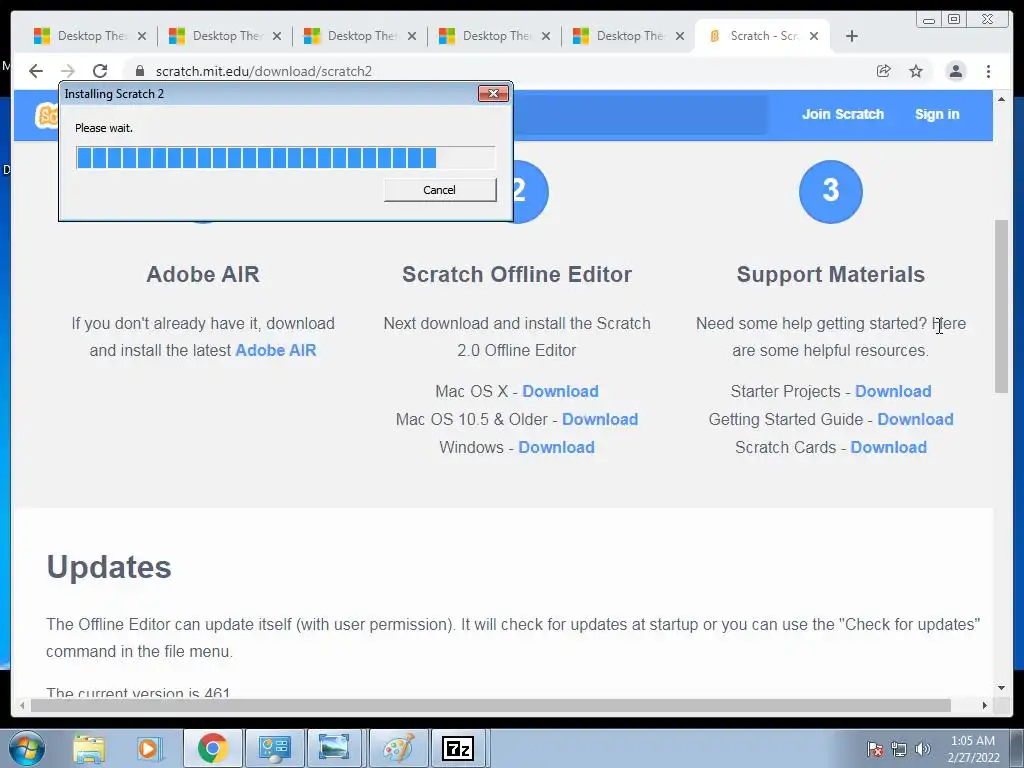Switch to the third Desktop Themes tab
Viewport: 1024px width, 768px height.
(359, 36)
